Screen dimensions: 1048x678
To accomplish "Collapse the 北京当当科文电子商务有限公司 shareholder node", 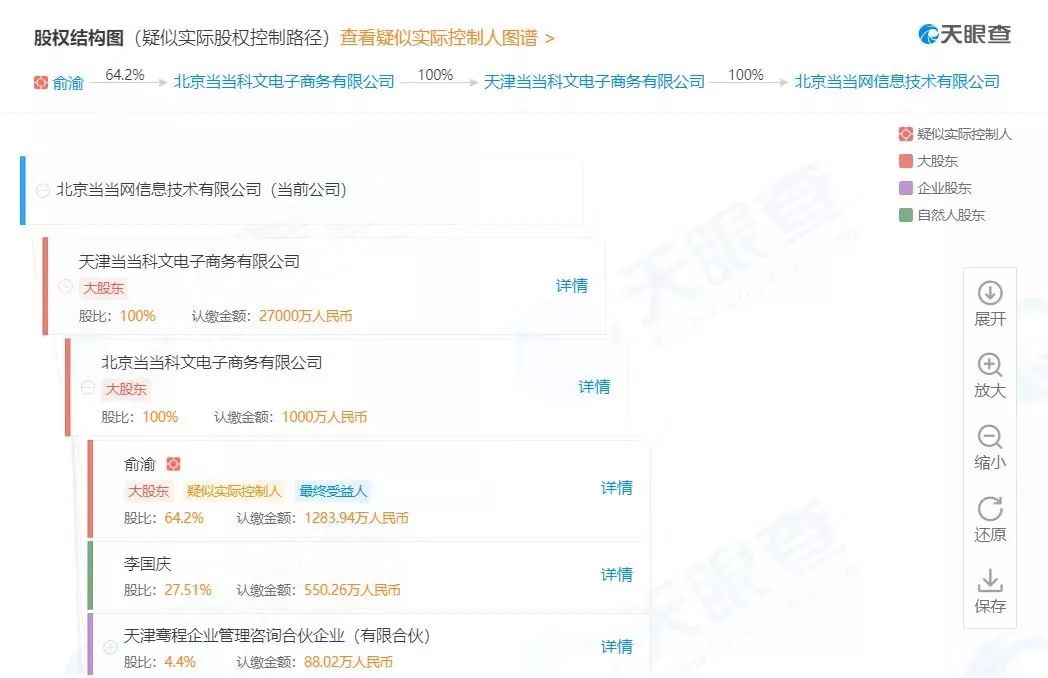I will coord(88,388).
